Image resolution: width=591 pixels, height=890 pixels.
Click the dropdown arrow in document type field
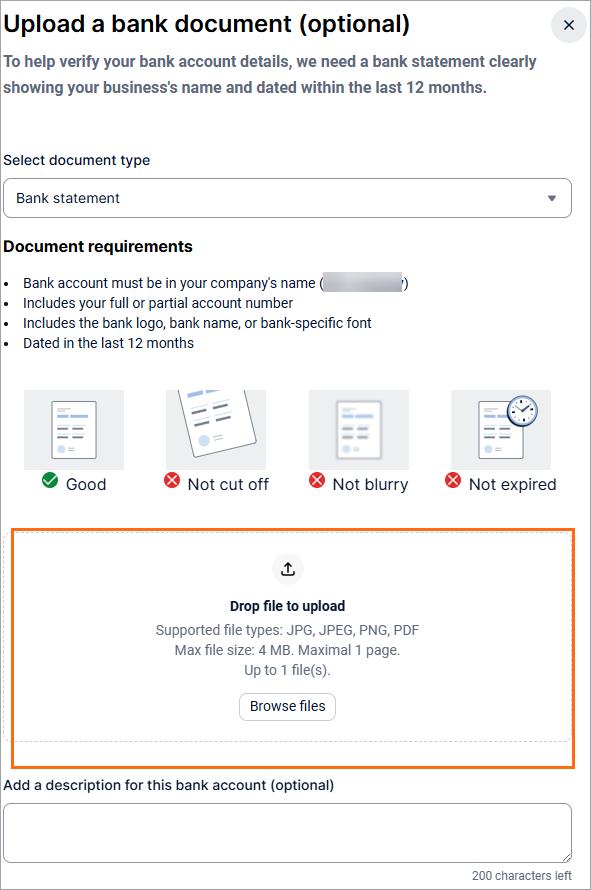pos(552,198)
